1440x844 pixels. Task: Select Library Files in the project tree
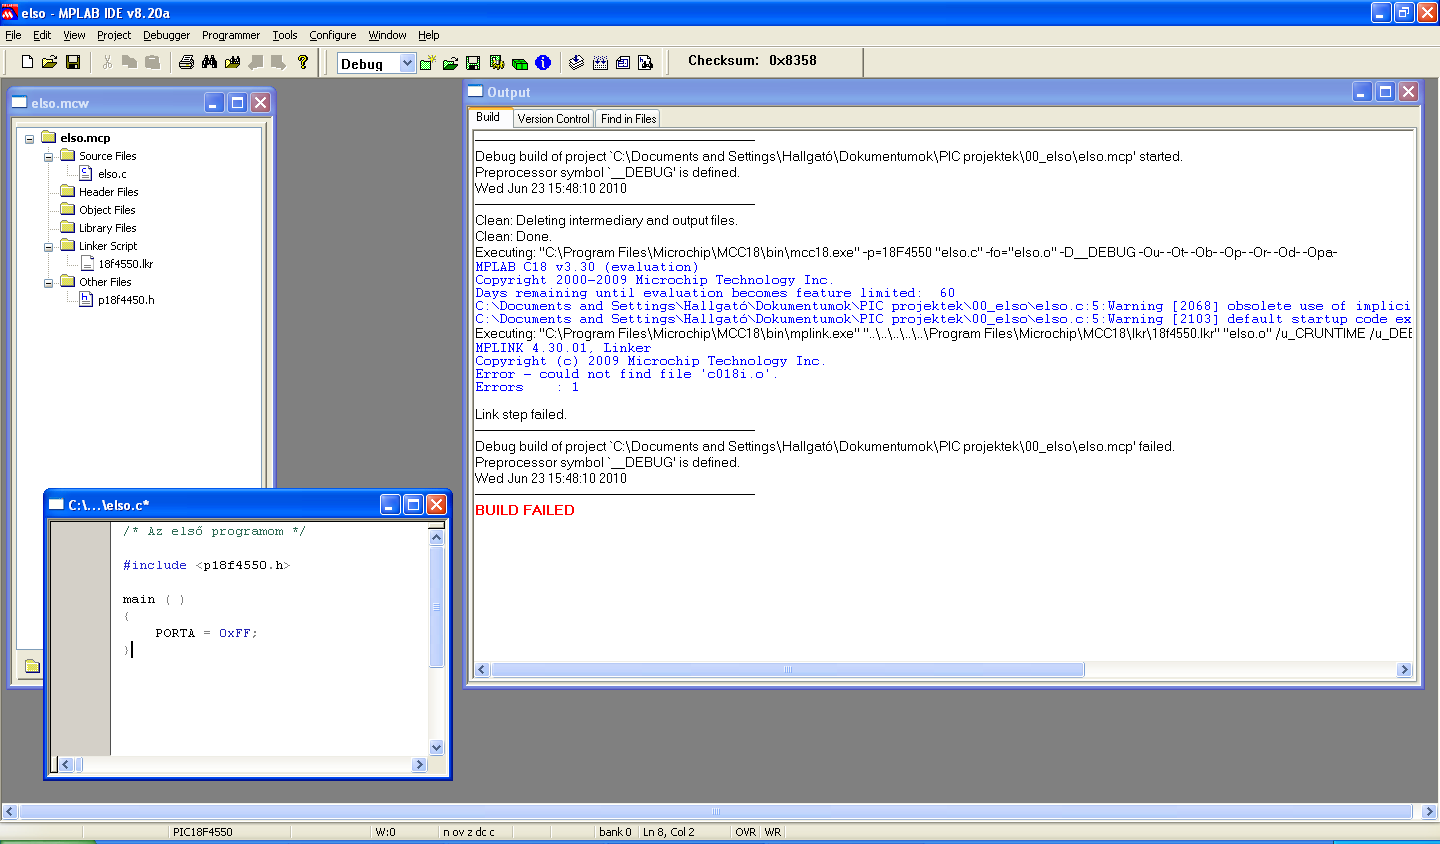(x=108, y=228)
